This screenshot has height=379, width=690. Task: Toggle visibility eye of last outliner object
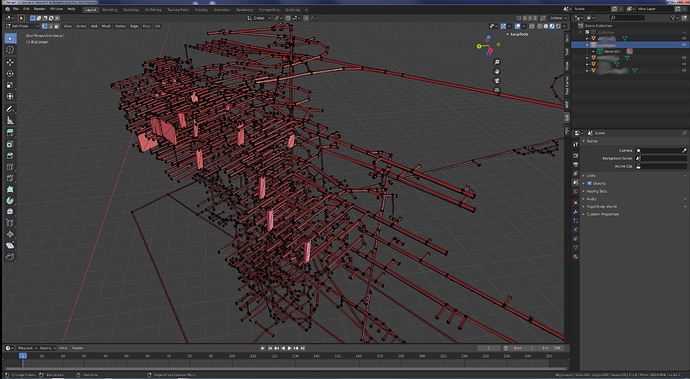tap(684, 70)
